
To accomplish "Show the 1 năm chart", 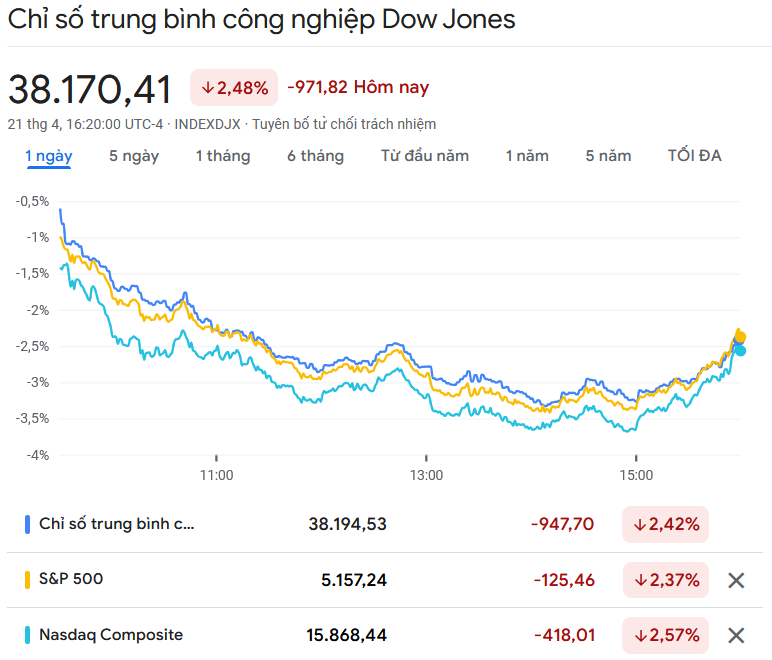I will click(527, 156).
